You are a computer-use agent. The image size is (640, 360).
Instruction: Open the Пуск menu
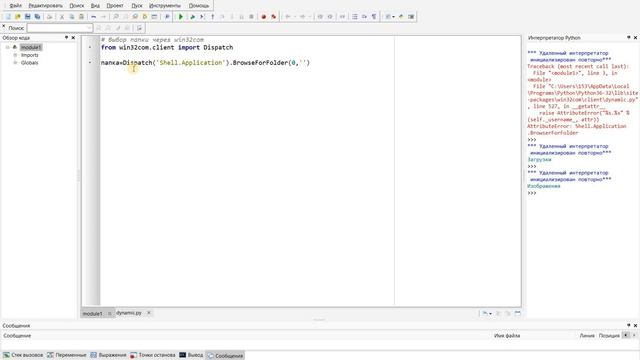click(x=137, y=6)
